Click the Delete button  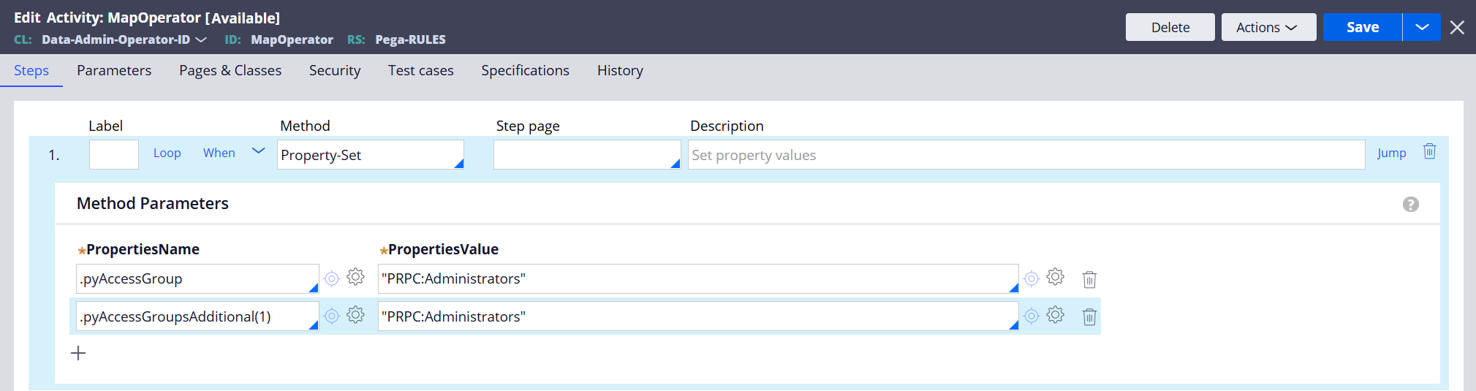[1170, 27]
